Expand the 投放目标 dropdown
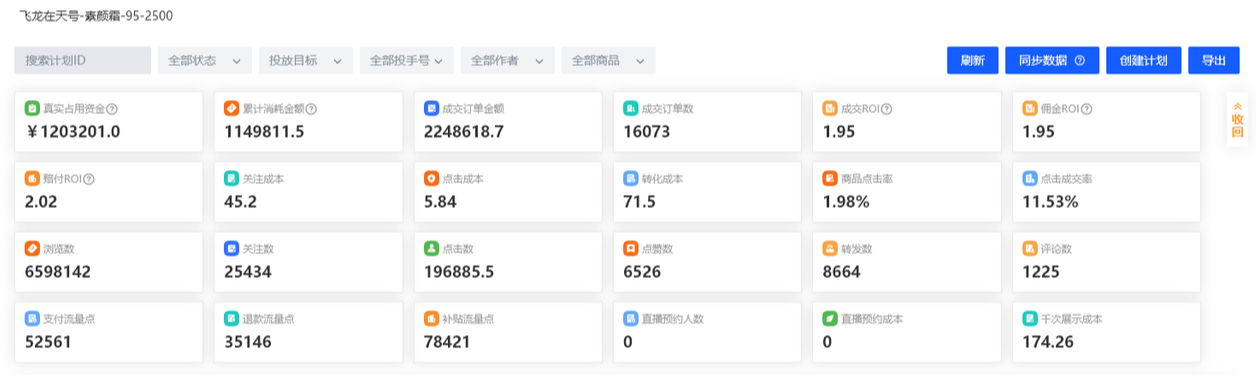The height and width of the screenshot is (375, 1256). click(306, 60)
